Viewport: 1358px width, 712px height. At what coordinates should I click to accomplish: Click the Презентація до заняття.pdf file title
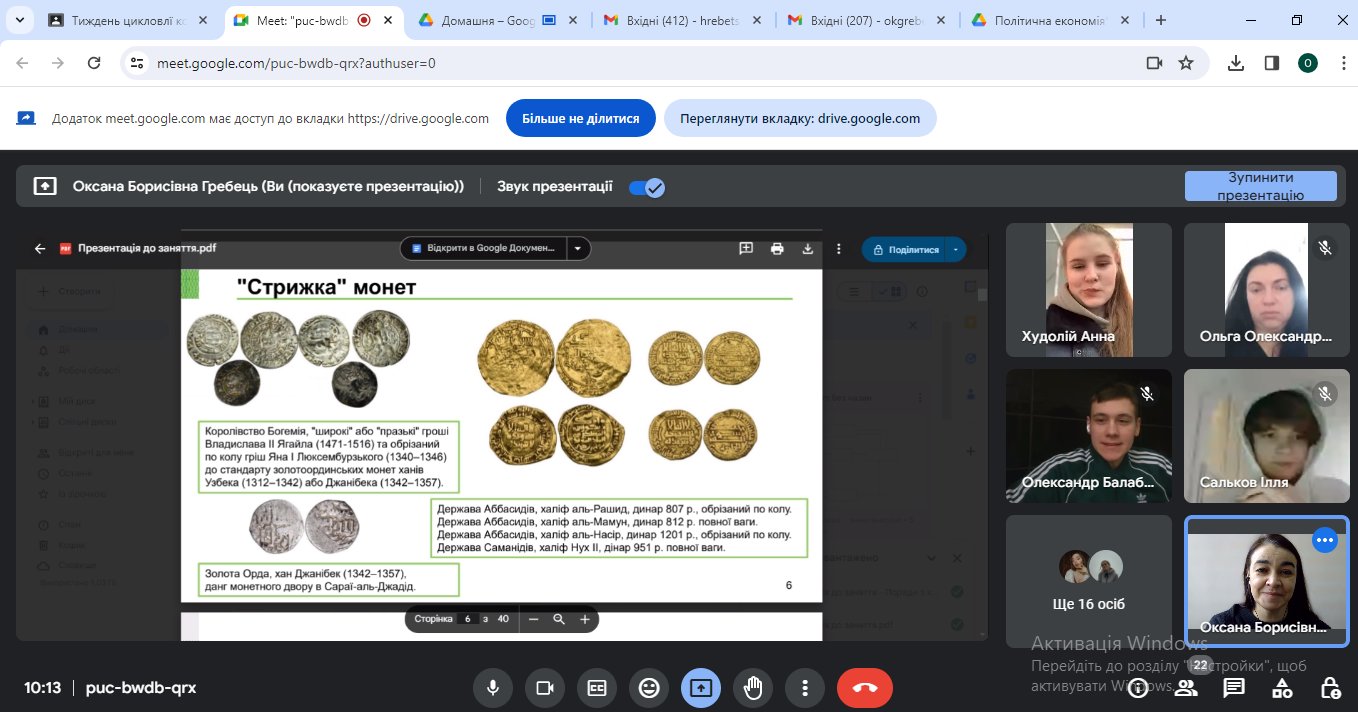pos(147,249)
